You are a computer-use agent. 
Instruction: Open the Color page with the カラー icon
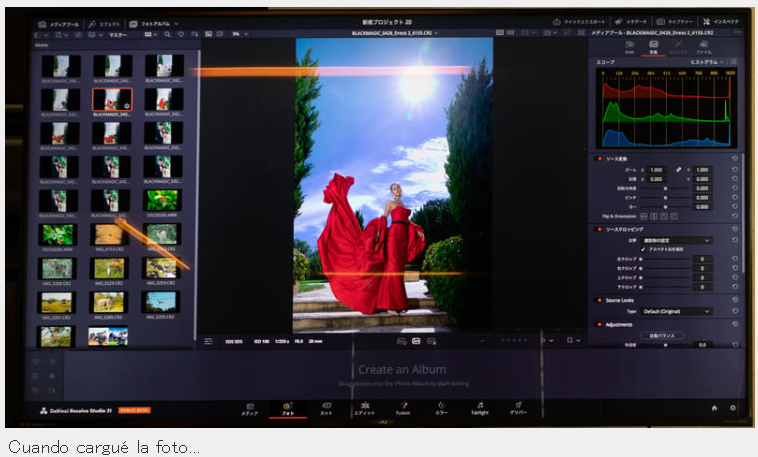(441, 409)
